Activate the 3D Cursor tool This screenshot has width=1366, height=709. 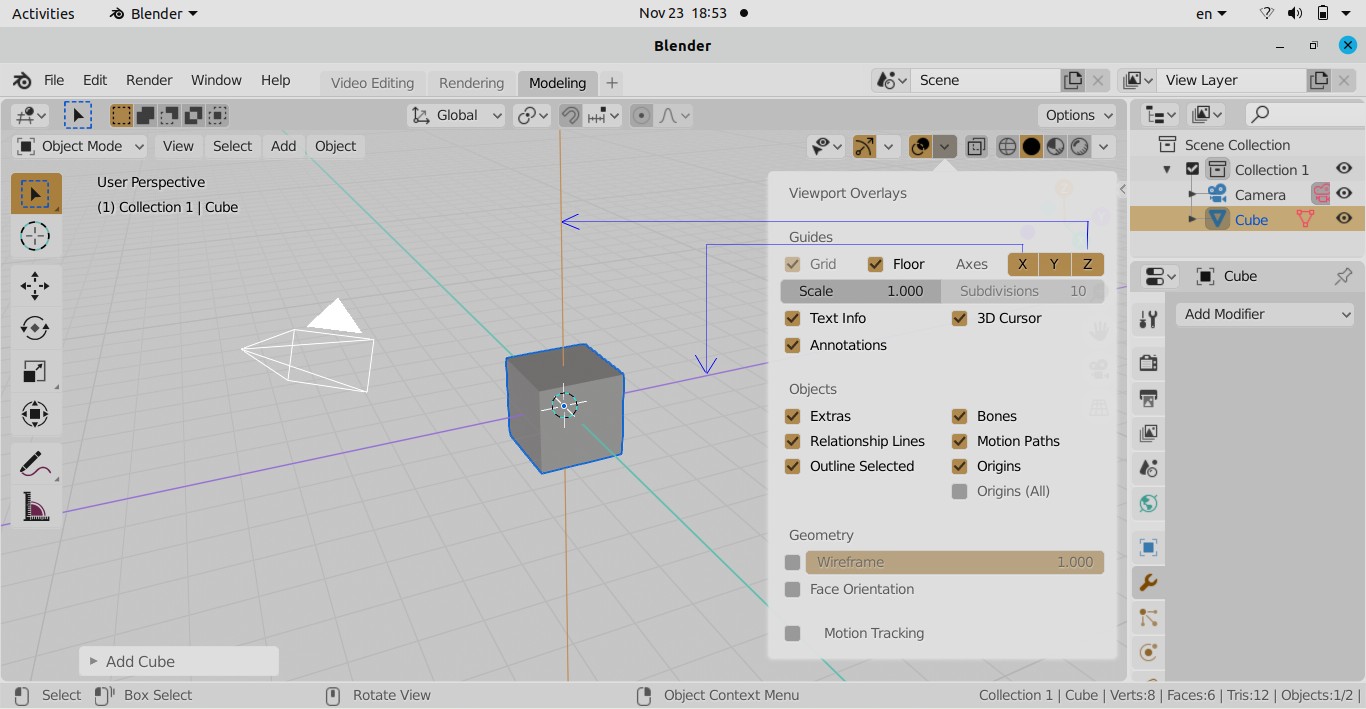click(35, 237)
